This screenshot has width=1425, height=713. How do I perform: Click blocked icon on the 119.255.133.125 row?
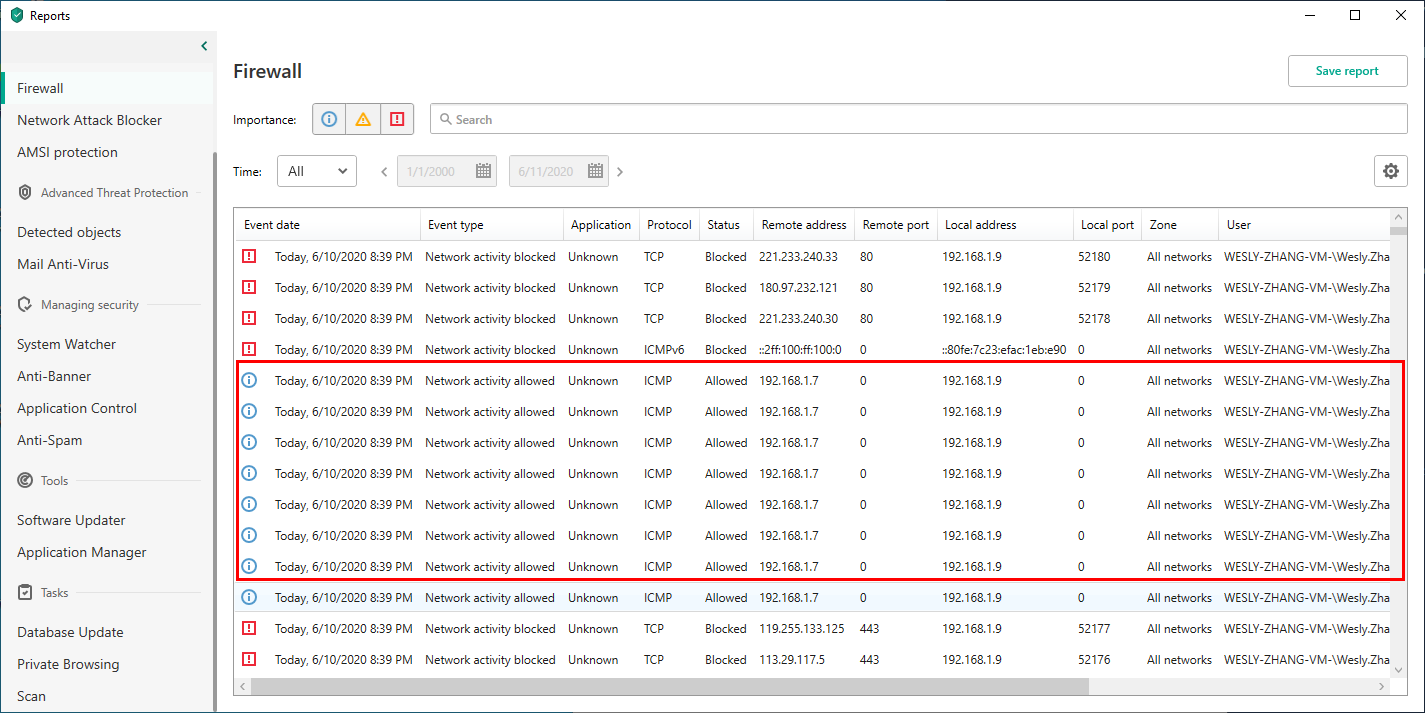(249, 628)
